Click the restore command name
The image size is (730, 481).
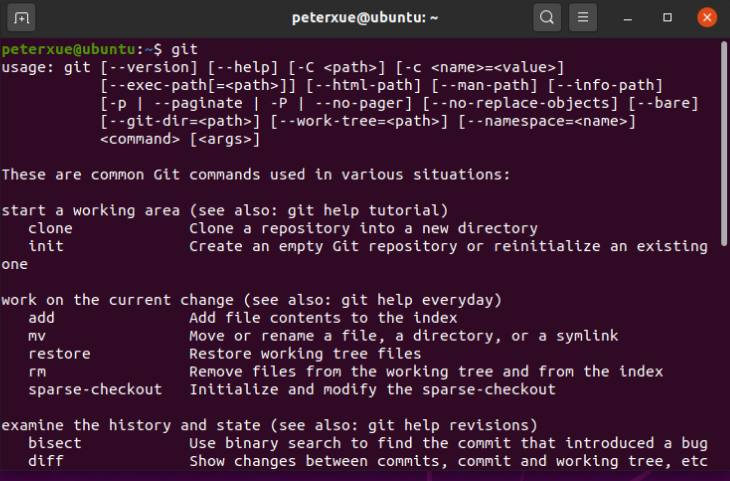click(59, 354)
